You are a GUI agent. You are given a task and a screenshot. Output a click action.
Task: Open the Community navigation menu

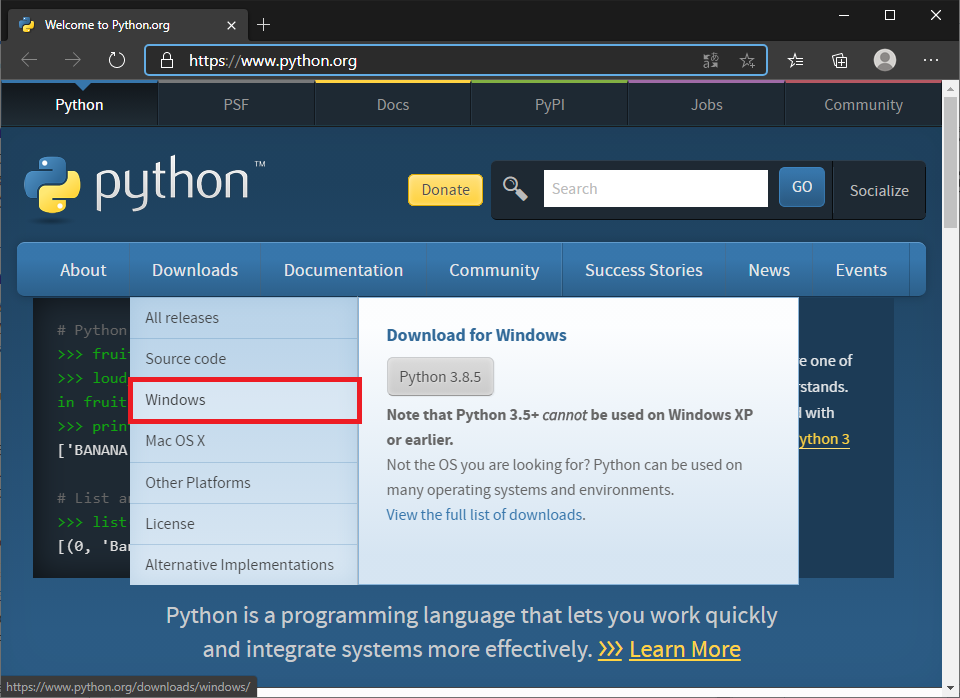(494, 270)
